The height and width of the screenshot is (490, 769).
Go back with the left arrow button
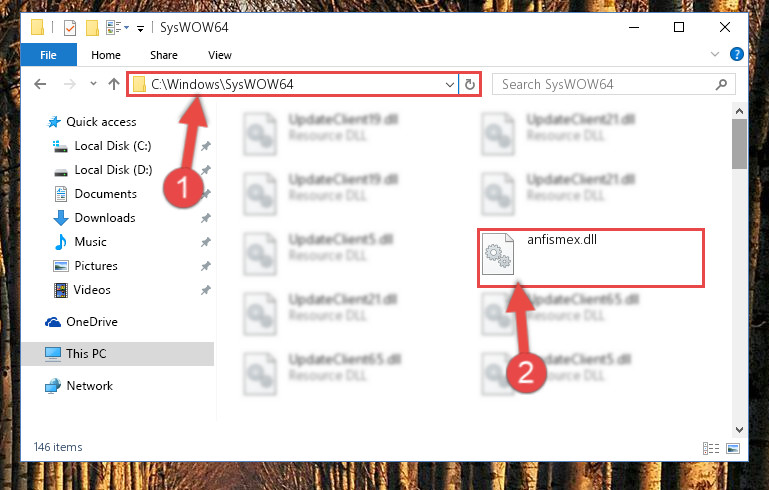[x=40, y=84]
